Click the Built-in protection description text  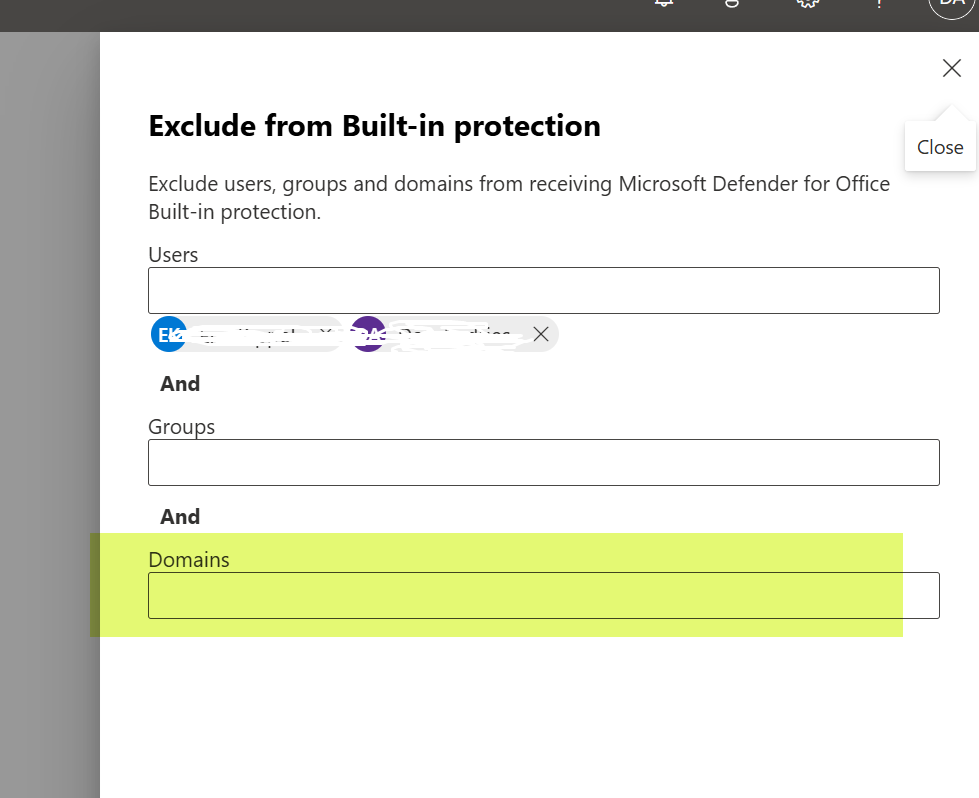[x=518, y=197]
